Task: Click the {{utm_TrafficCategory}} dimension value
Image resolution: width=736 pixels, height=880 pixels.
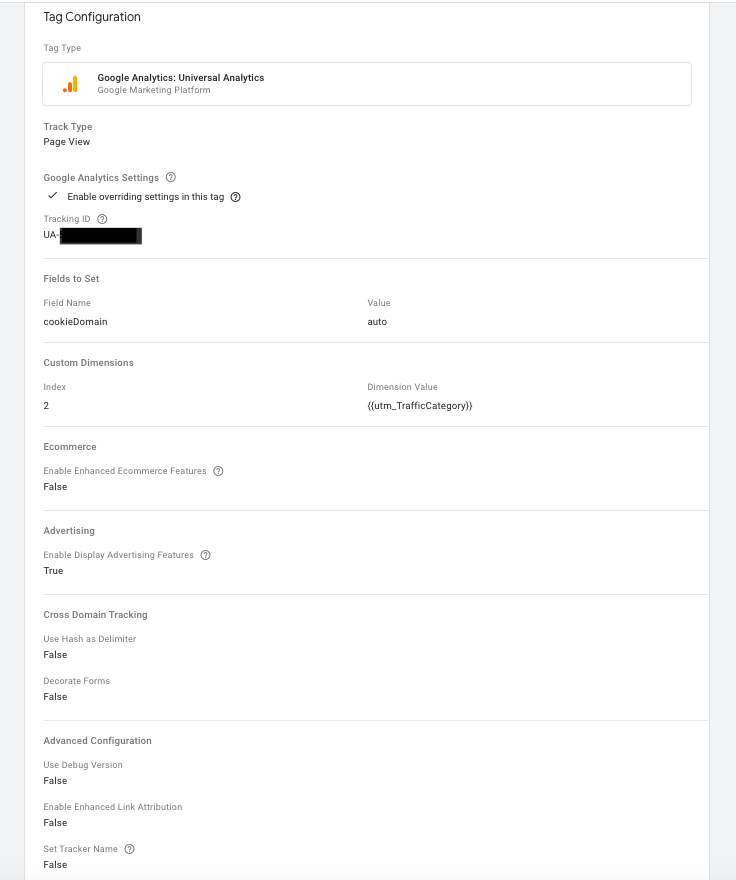Action: tap(420, 406)
